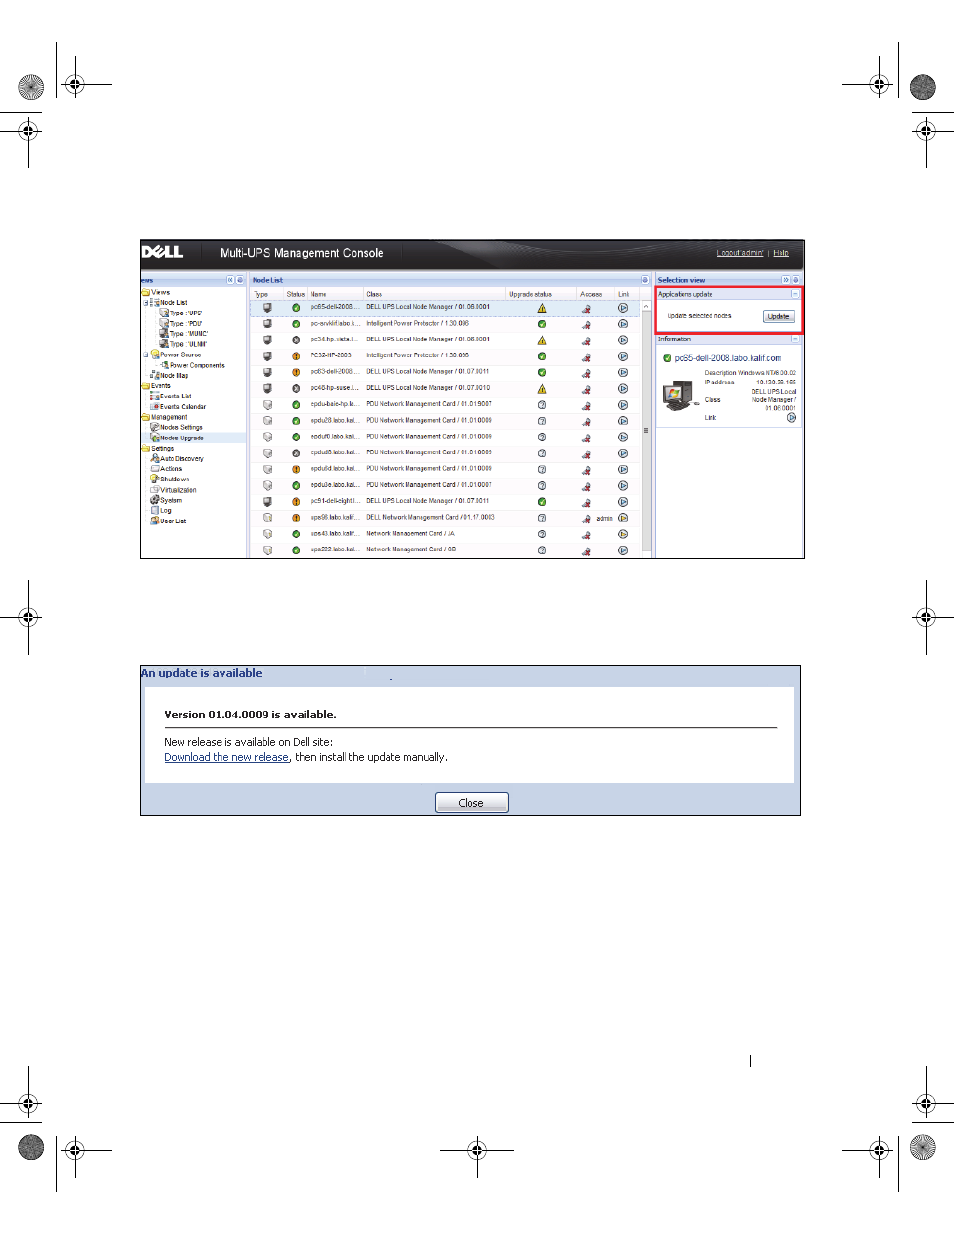
Task: Select the ups43.labo.kalif row name
Action: coord(334,533)
